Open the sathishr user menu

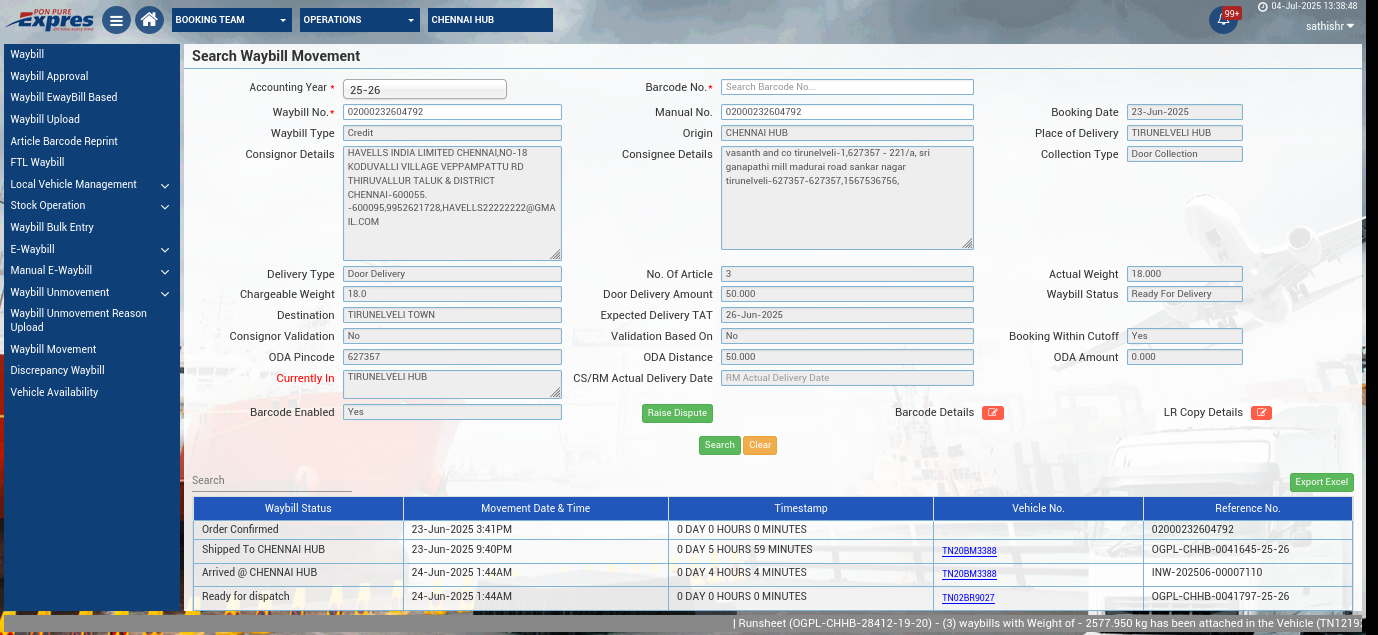(1330, 26)
